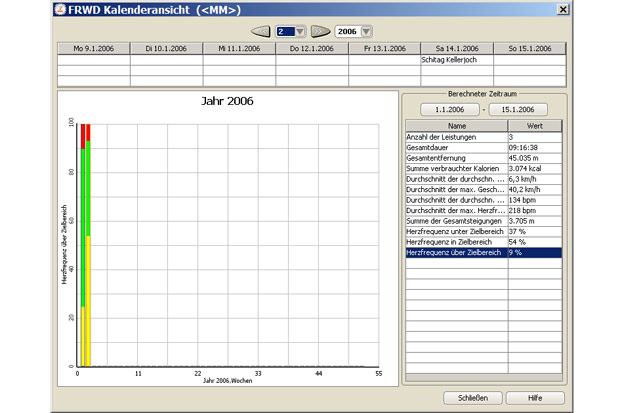Select the Herzfrequenz in Zielbereich row
620x413 pixels.
pos(456,243)
